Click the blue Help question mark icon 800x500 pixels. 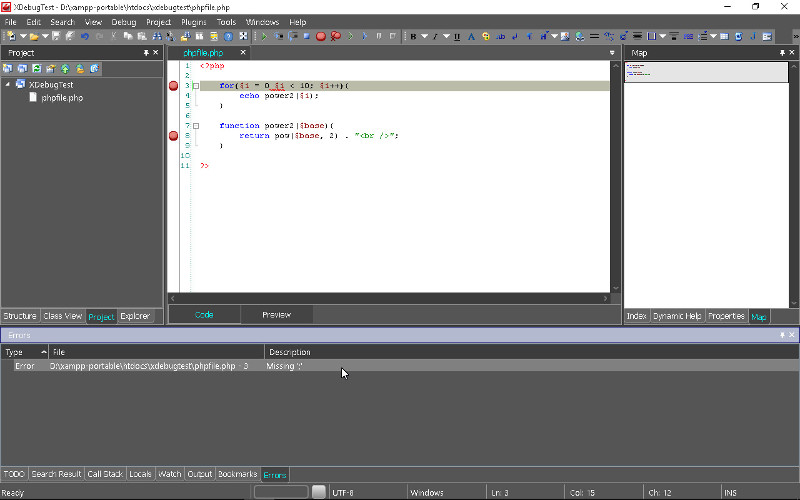pos(229,36)
